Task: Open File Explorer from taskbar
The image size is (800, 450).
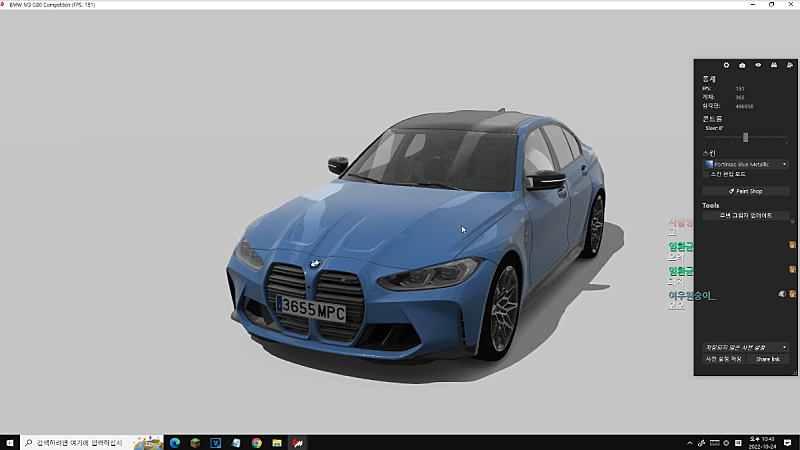Action: [277, 443]
